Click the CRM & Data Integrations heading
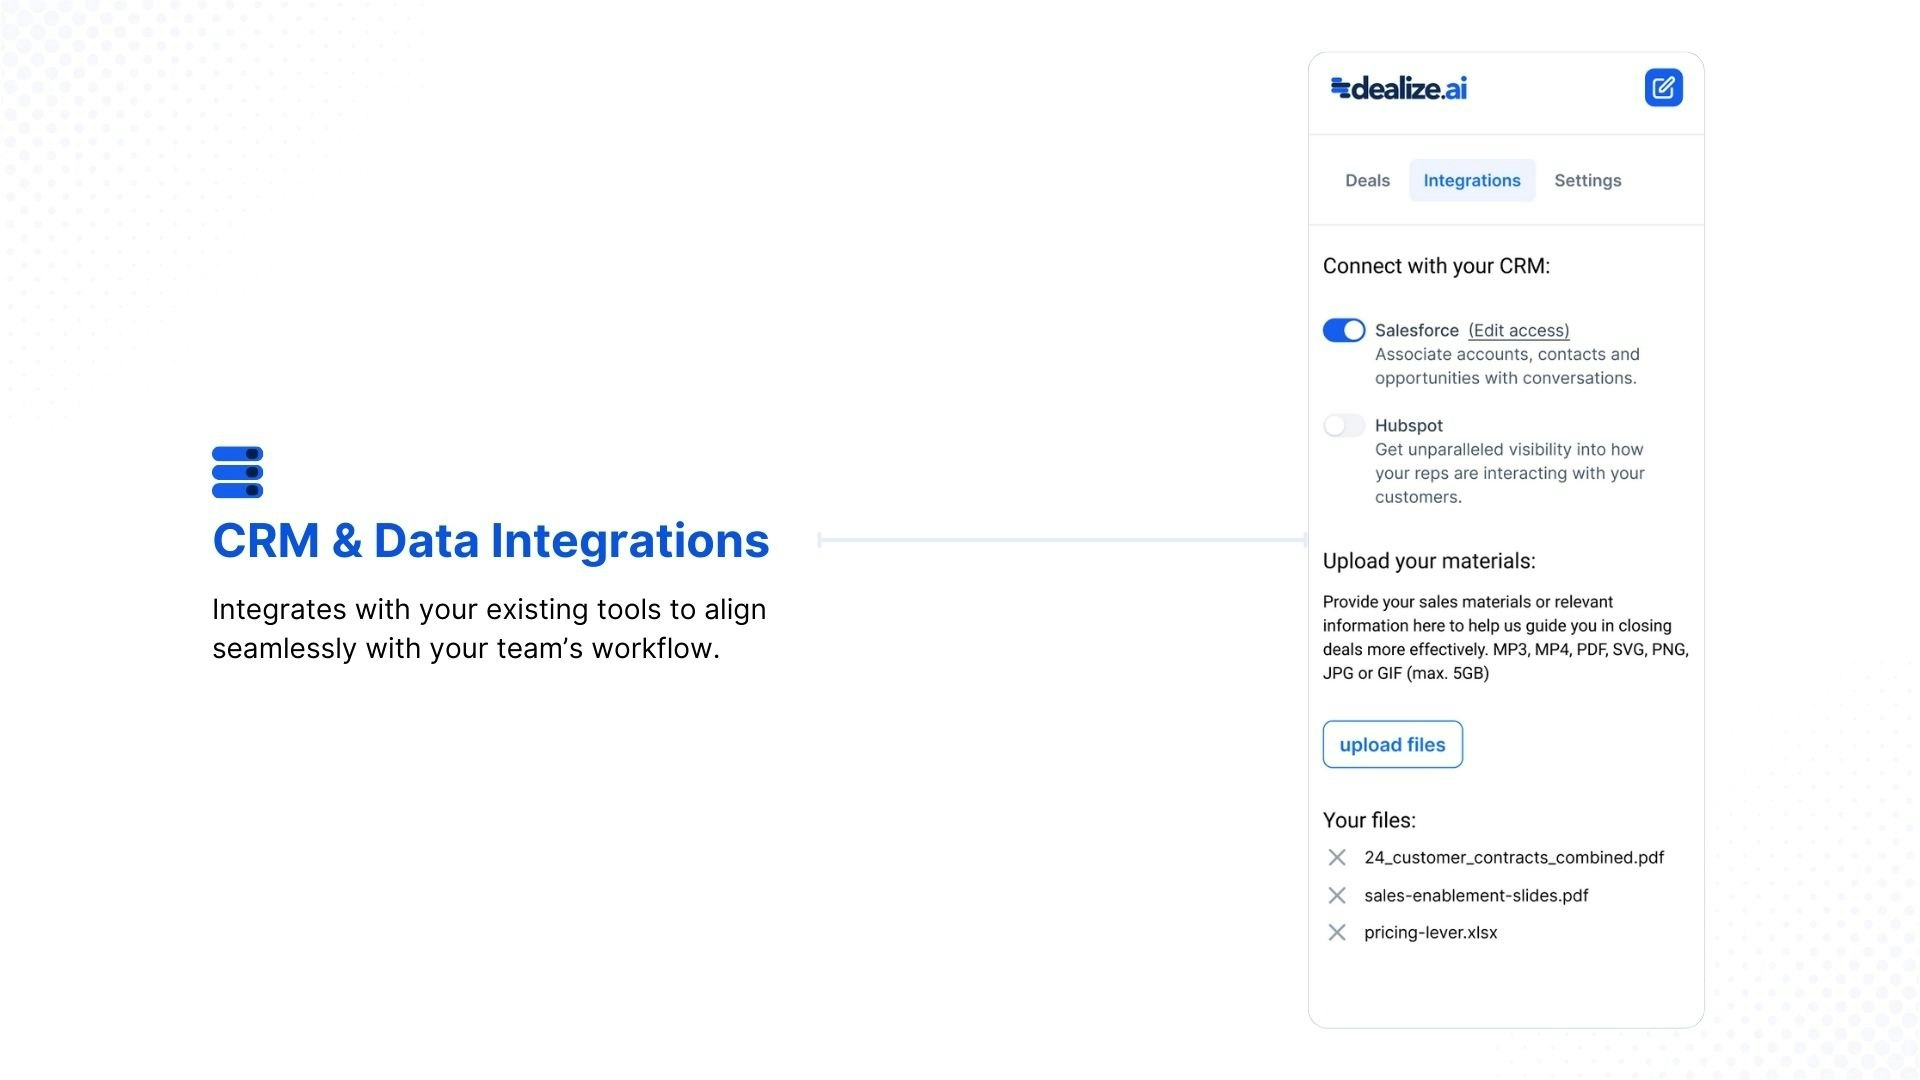The image size is (1920, 1080). tap(490, 541)
